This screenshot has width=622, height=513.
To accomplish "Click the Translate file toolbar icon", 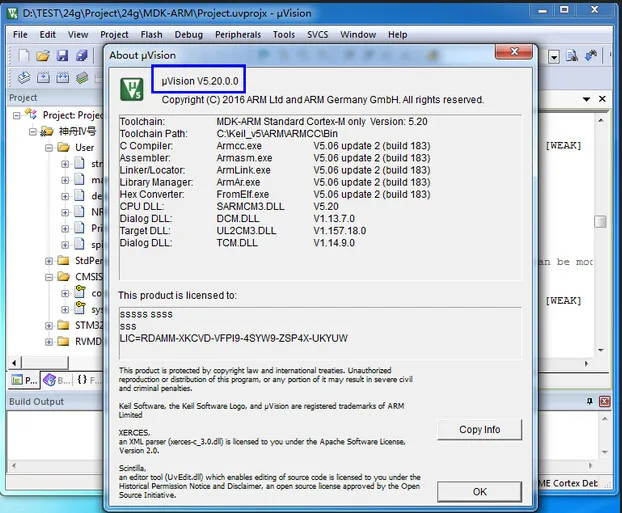I will click(23, 77).
